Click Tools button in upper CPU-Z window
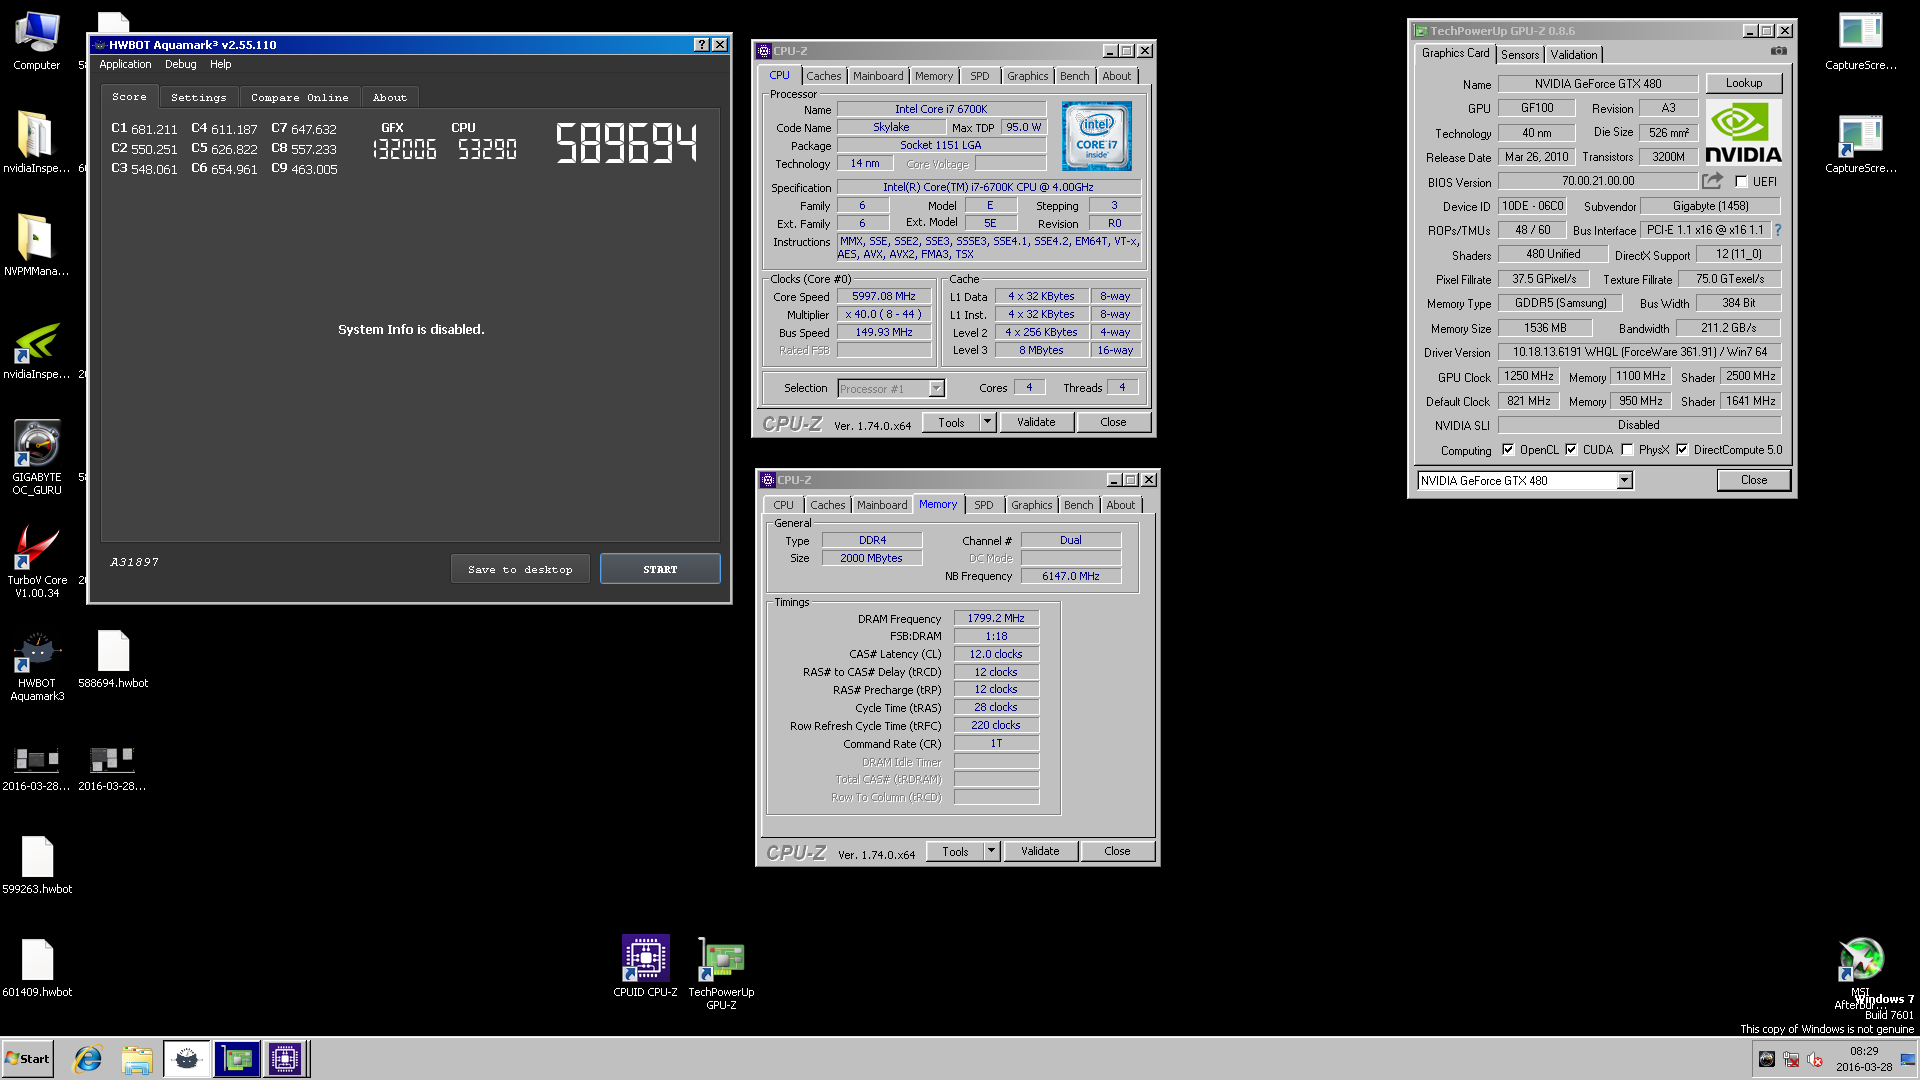1920x1080 pixels. [951, 422]
